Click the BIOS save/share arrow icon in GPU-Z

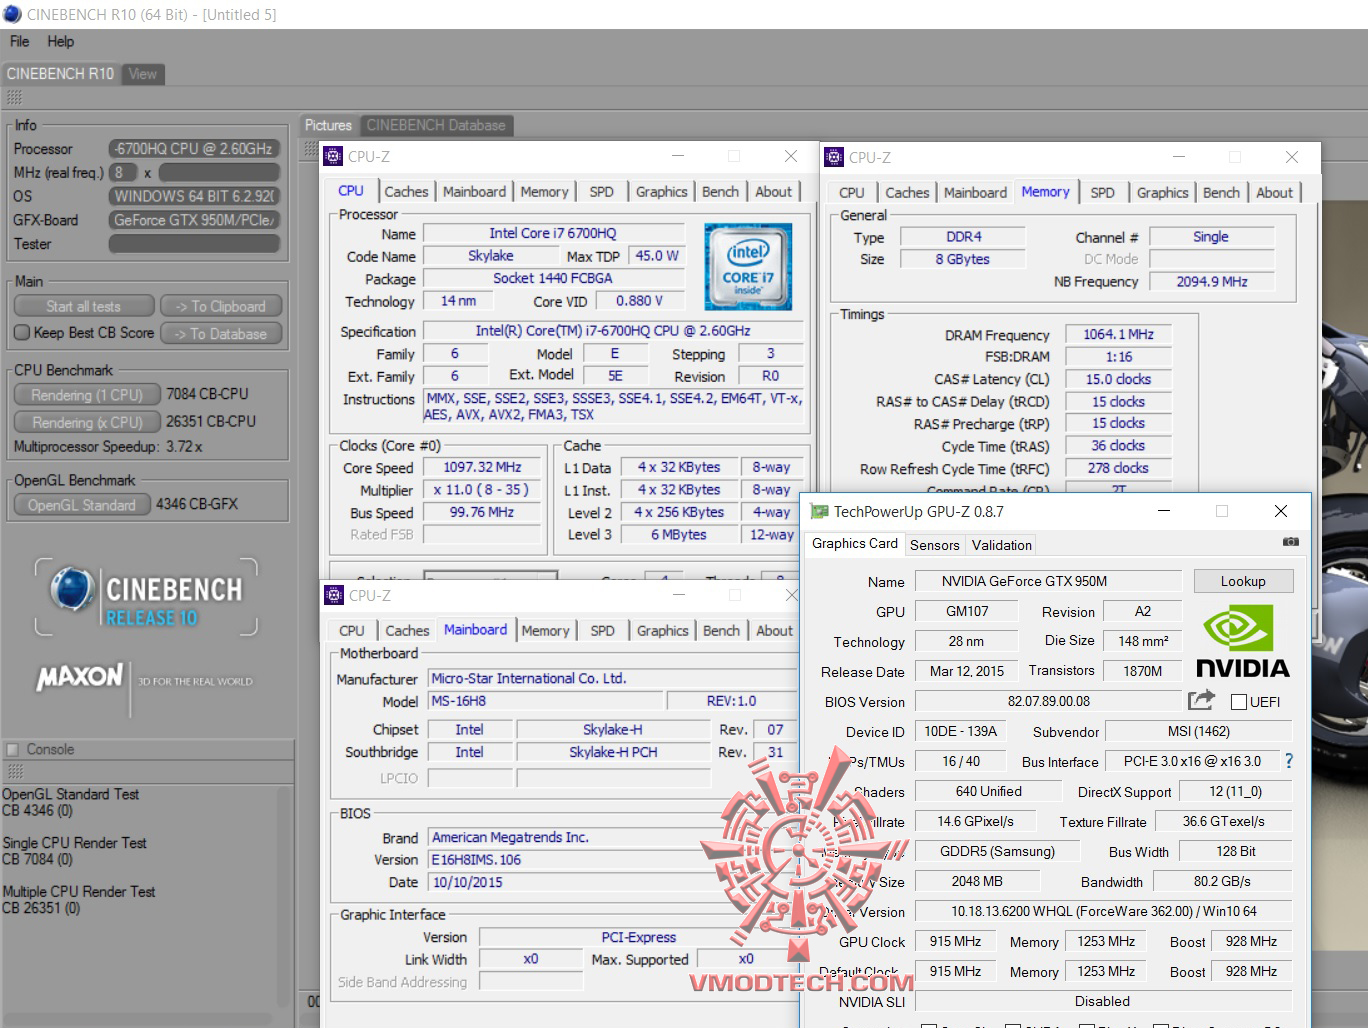coord(1201,700)
